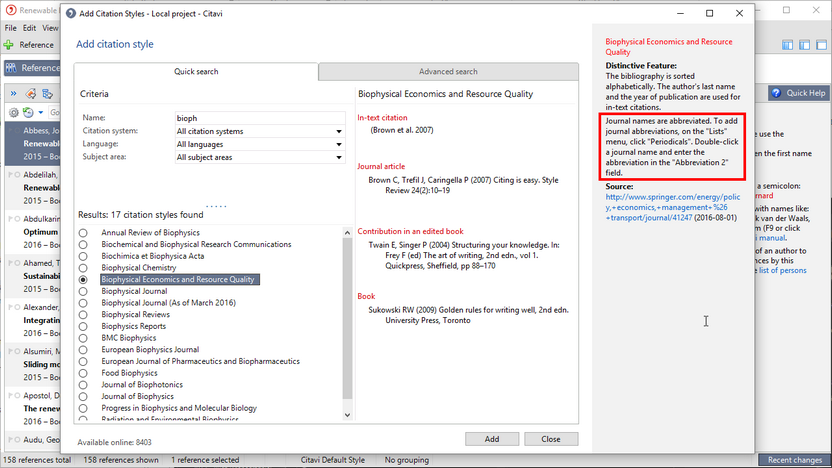Select the Biophysical Chemistry radio button
Screen dimensions: 832x468
83,268
